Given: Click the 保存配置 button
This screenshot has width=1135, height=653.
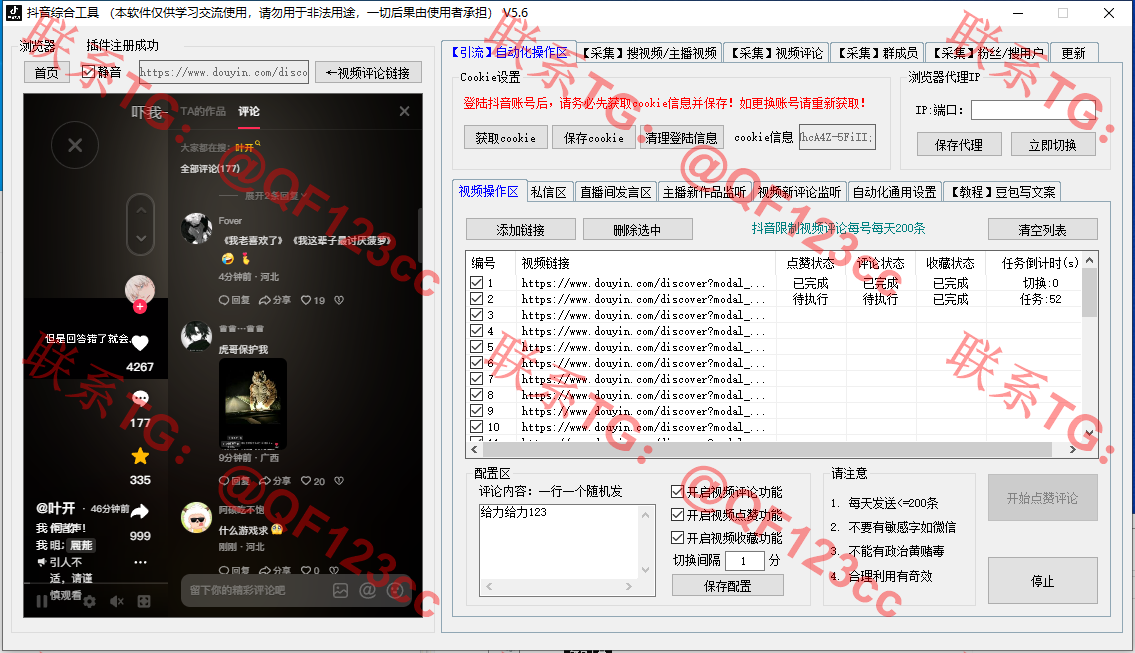Looking at the screenshot, I should click(727, 586).
